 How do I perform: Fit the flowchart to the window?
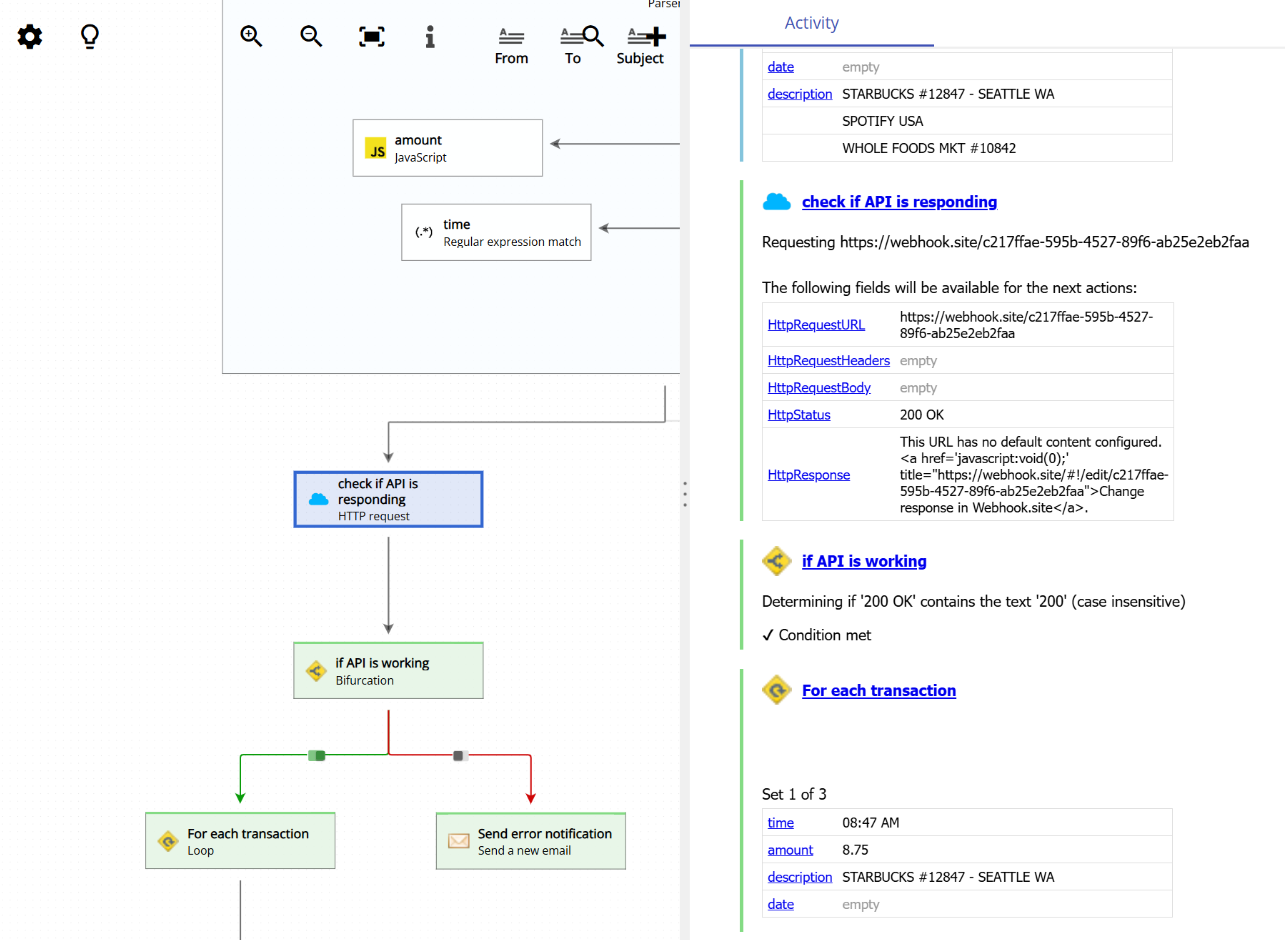click(371, 35)
